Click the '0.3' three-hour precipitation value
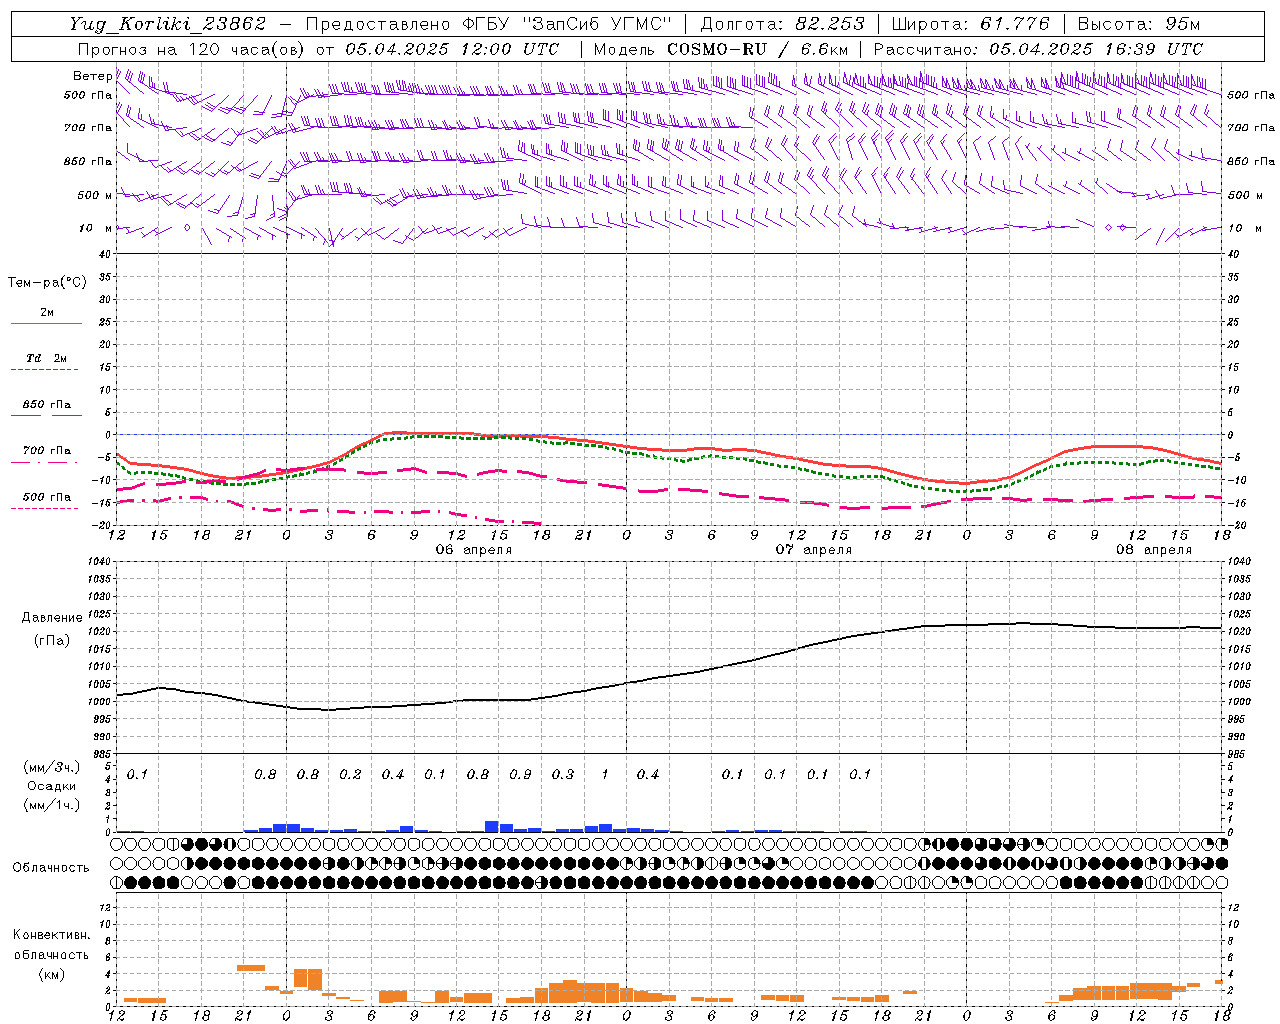The width and height of the screenshot is (1280, 1024). point(563,775)
